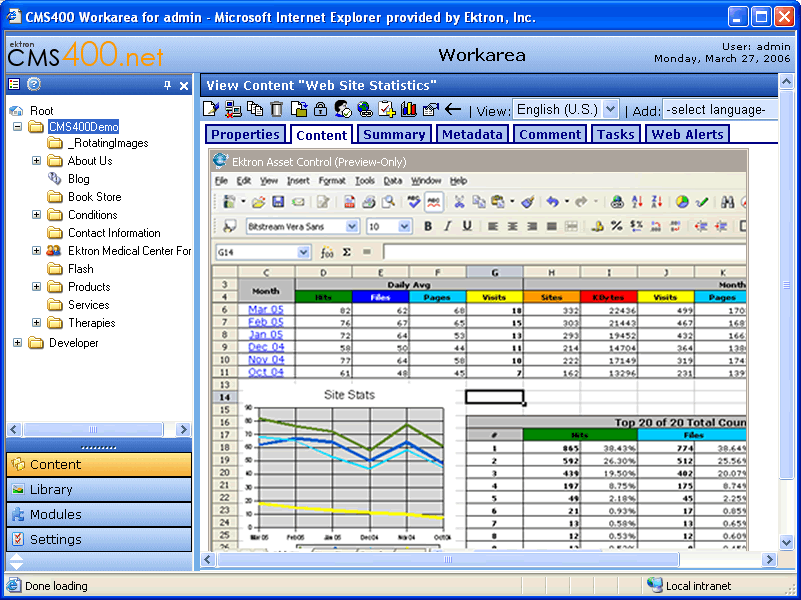801x600 pixels.
Task: Click the Mar 05 link in spreadsheet
Action: click(x=266, y=309)
